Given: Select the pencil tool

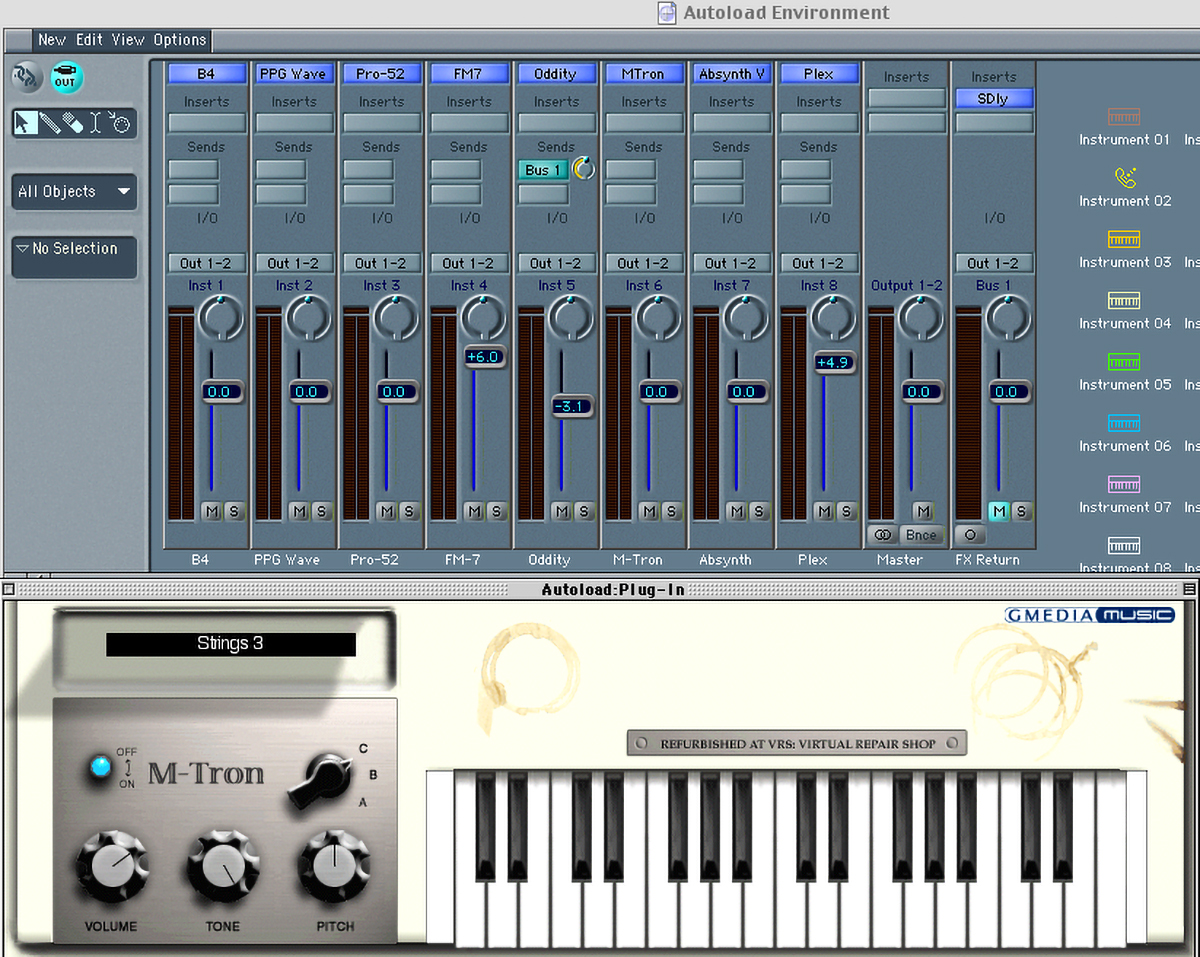Looking at the screenshot, I should pyautogui.click(x=50, y=123).
